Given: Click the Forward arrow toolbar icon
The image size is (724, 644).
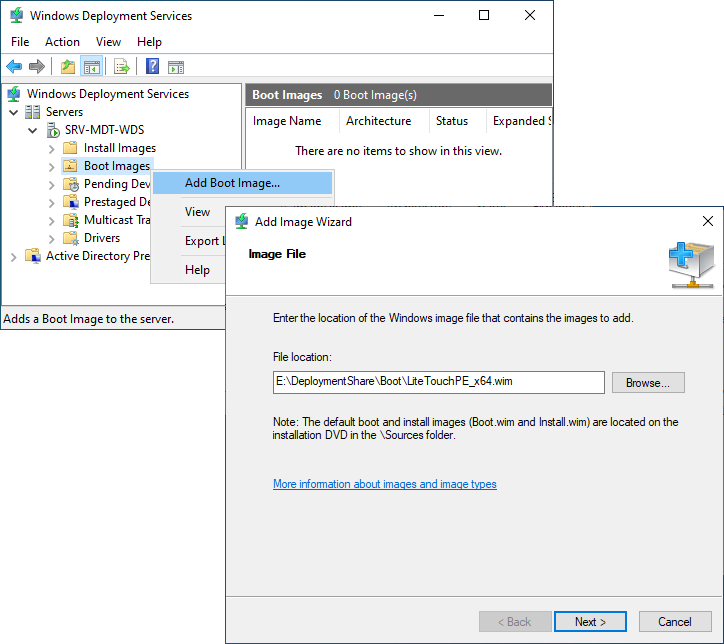Looking at the screenshot, I should [36, 66].
